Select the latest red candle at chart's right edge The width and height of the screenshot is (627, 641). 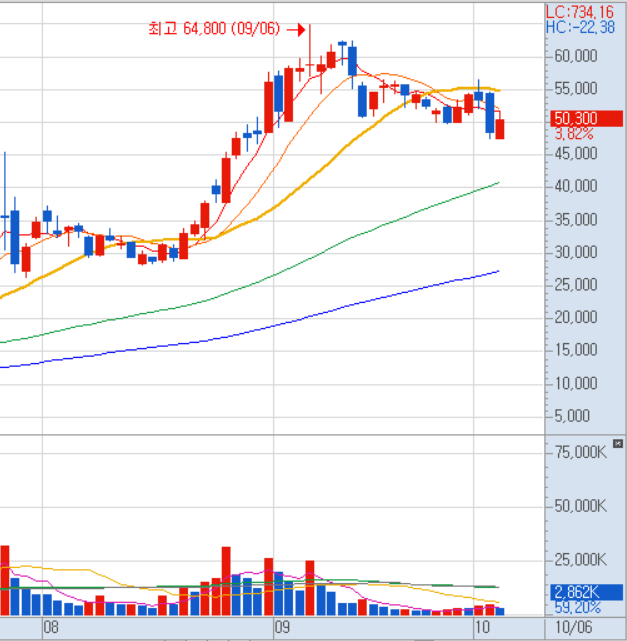click(499, 129)
